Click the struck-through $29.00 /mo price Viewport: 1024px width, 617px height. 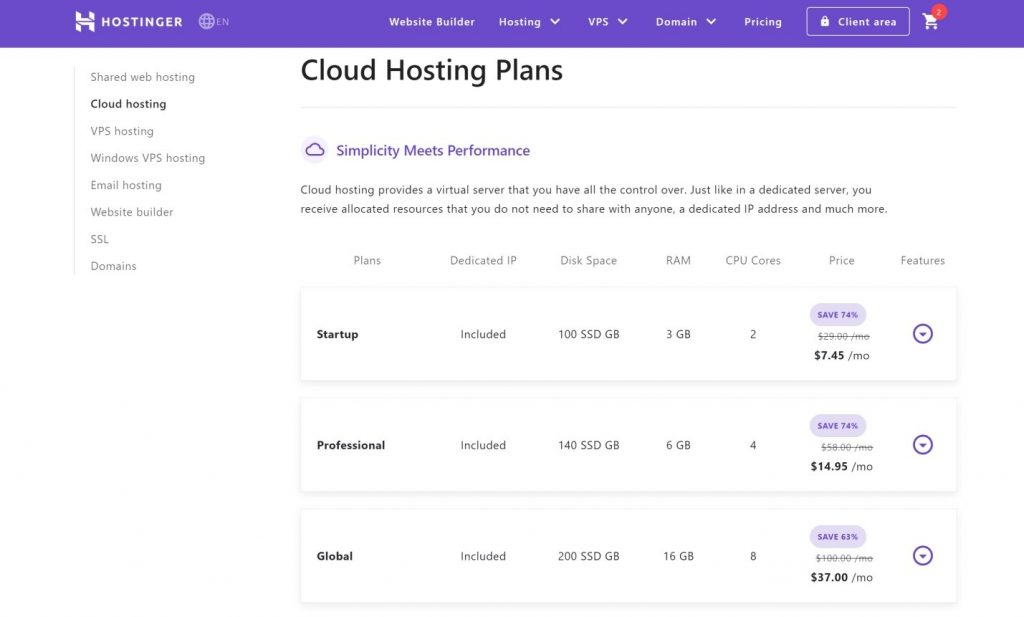[843, 336]
